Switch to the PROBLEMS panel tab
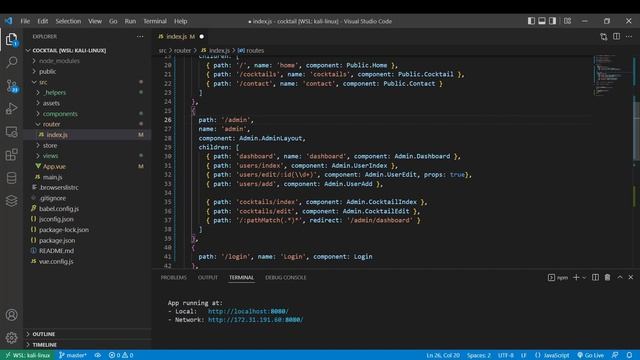This screenshot has height=360, width=640. coord(173,278)
